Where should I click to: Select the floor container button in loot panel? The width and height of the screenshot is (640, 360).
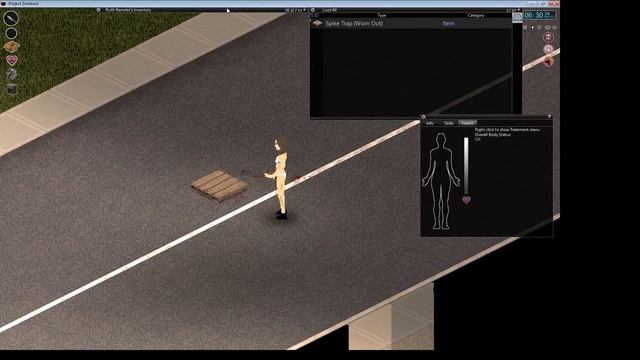point(517,18)
